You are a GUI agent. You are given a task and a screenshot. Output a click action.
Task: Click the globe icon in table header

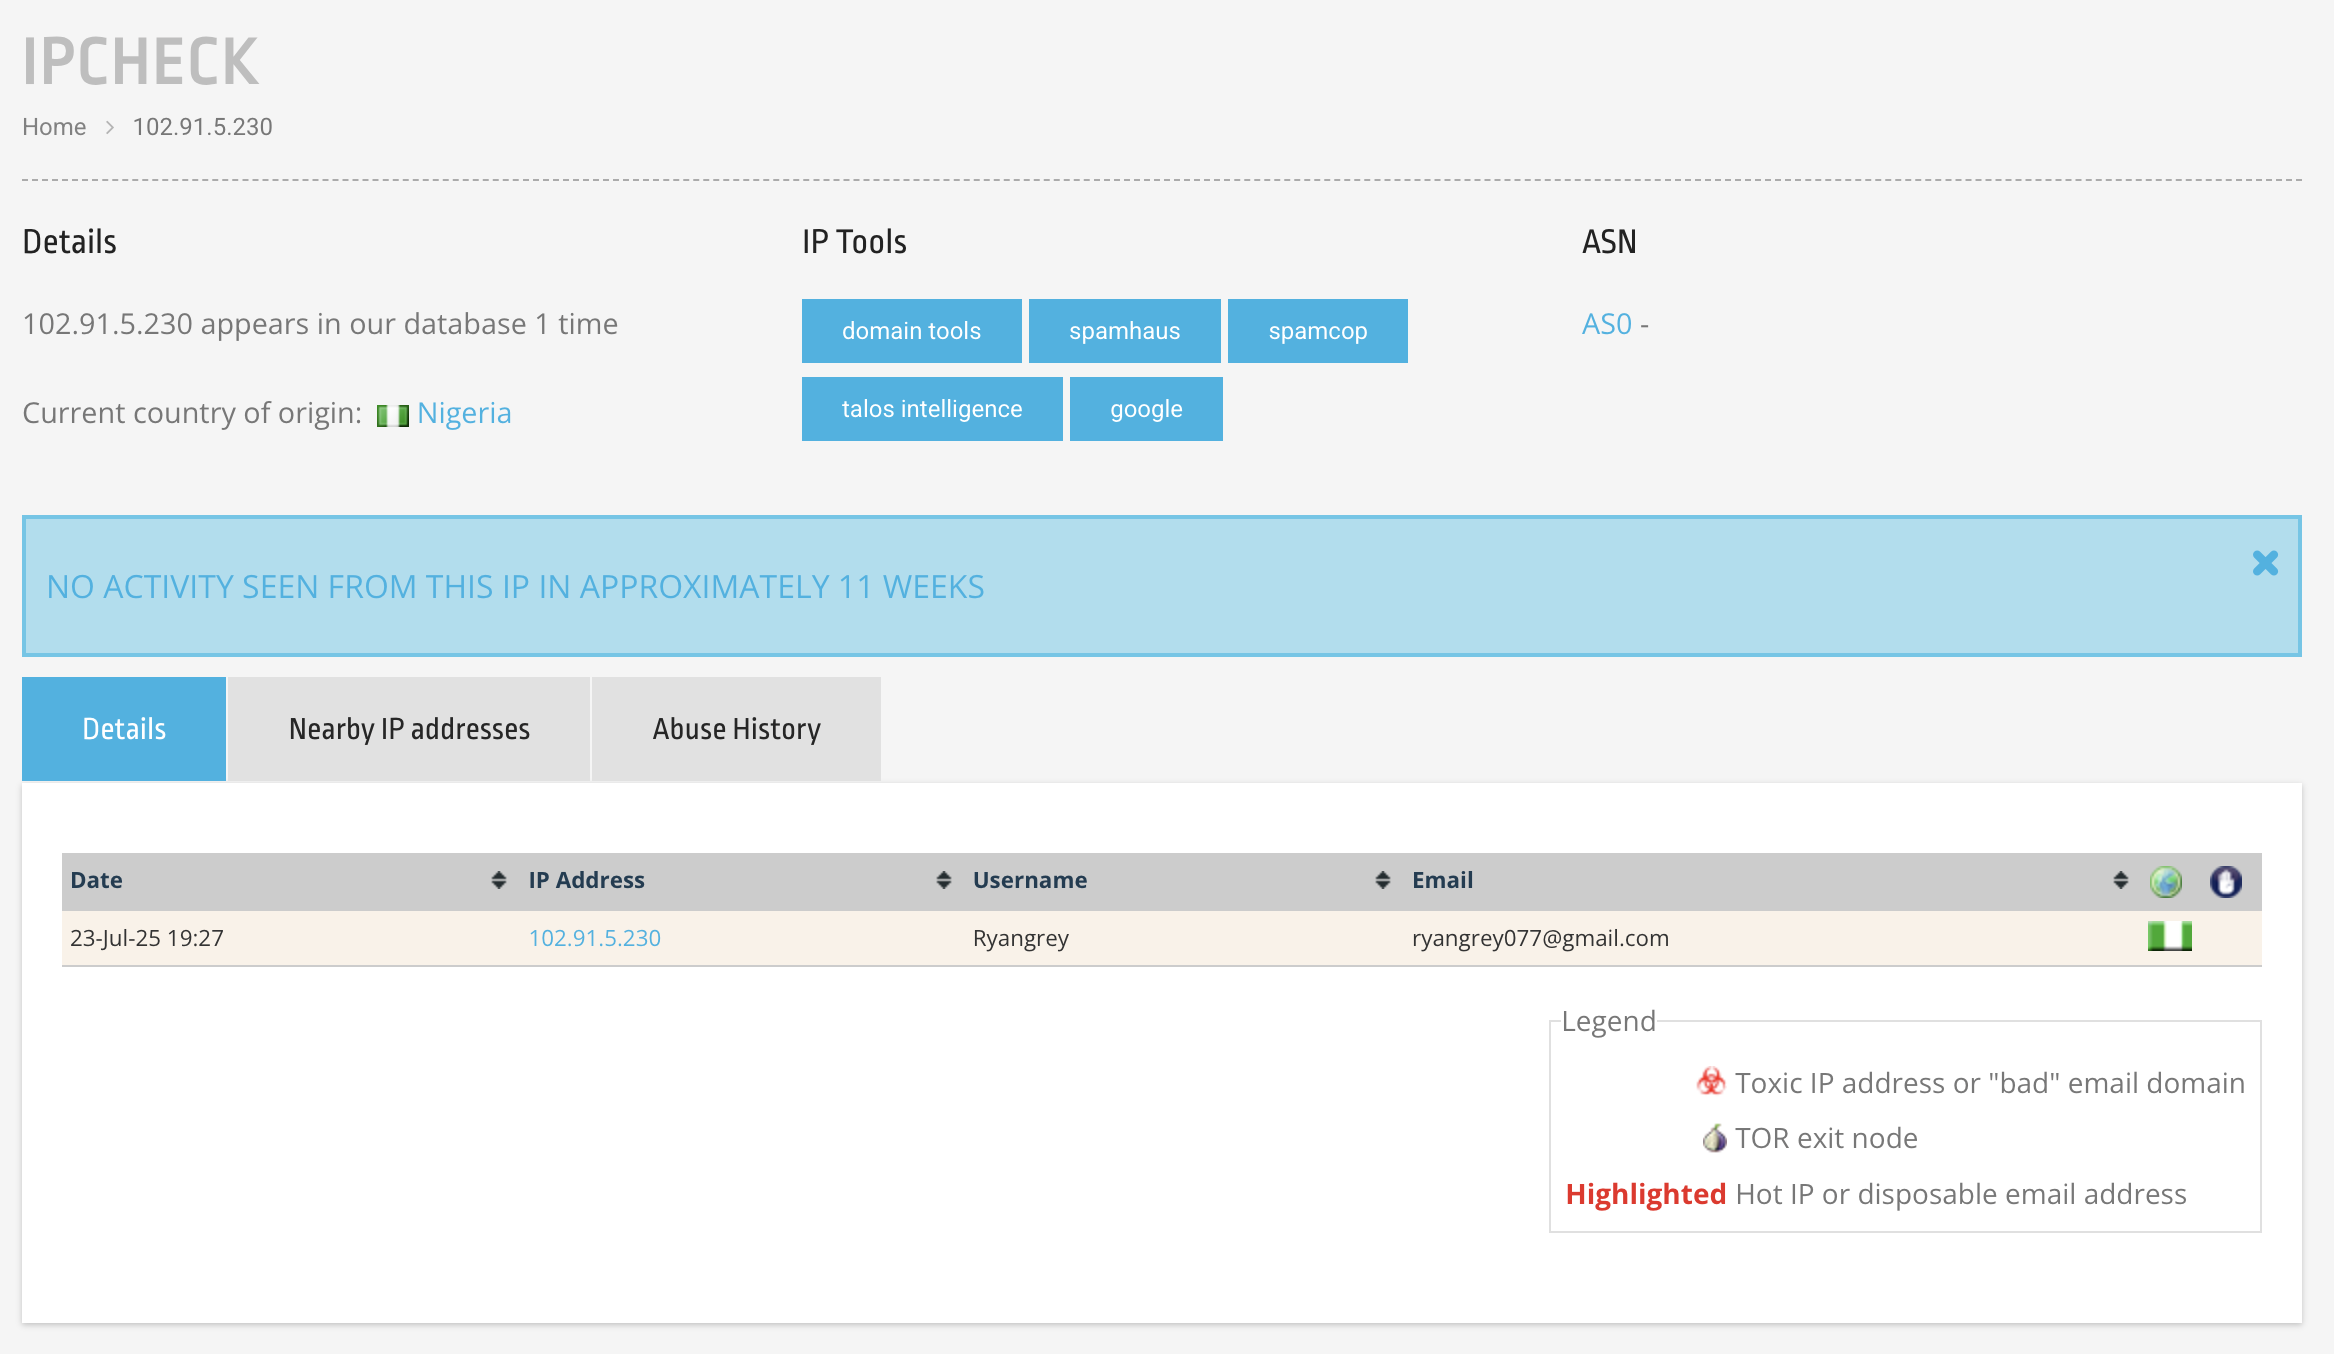[2165, 881]
